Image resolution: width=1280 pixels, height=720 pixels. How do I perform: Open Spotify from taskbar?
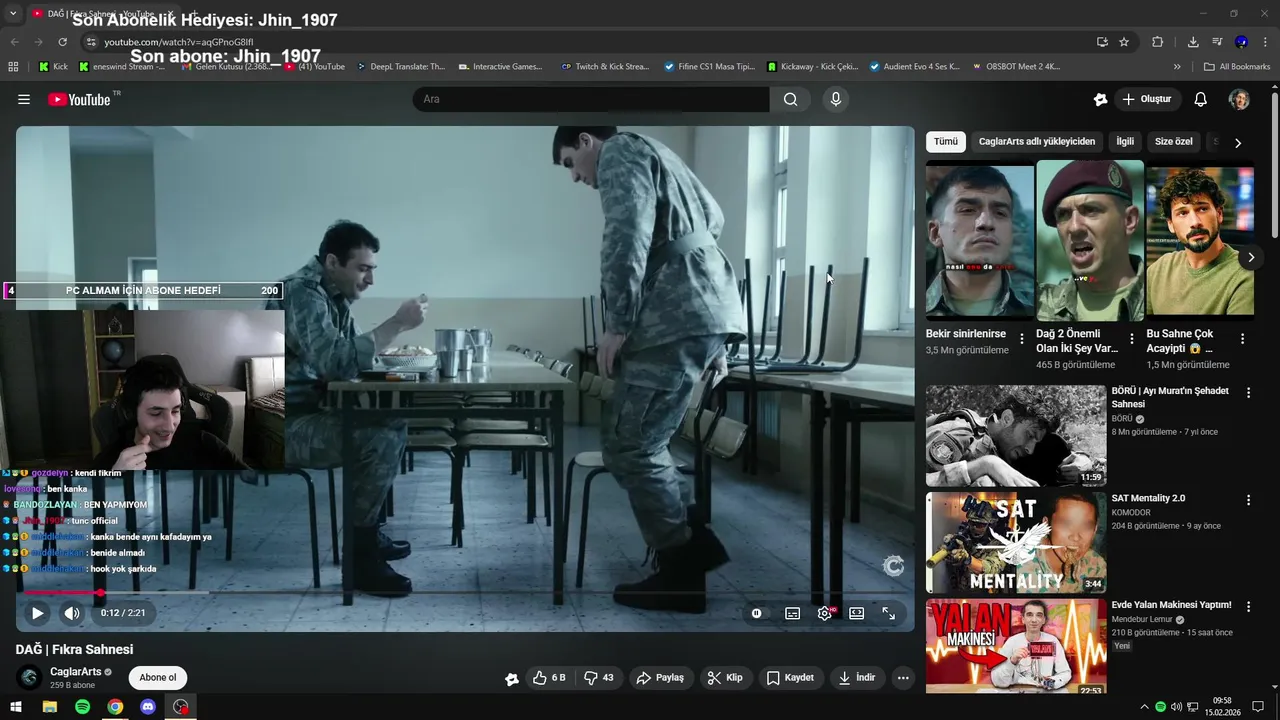click(x=82, y=707)
